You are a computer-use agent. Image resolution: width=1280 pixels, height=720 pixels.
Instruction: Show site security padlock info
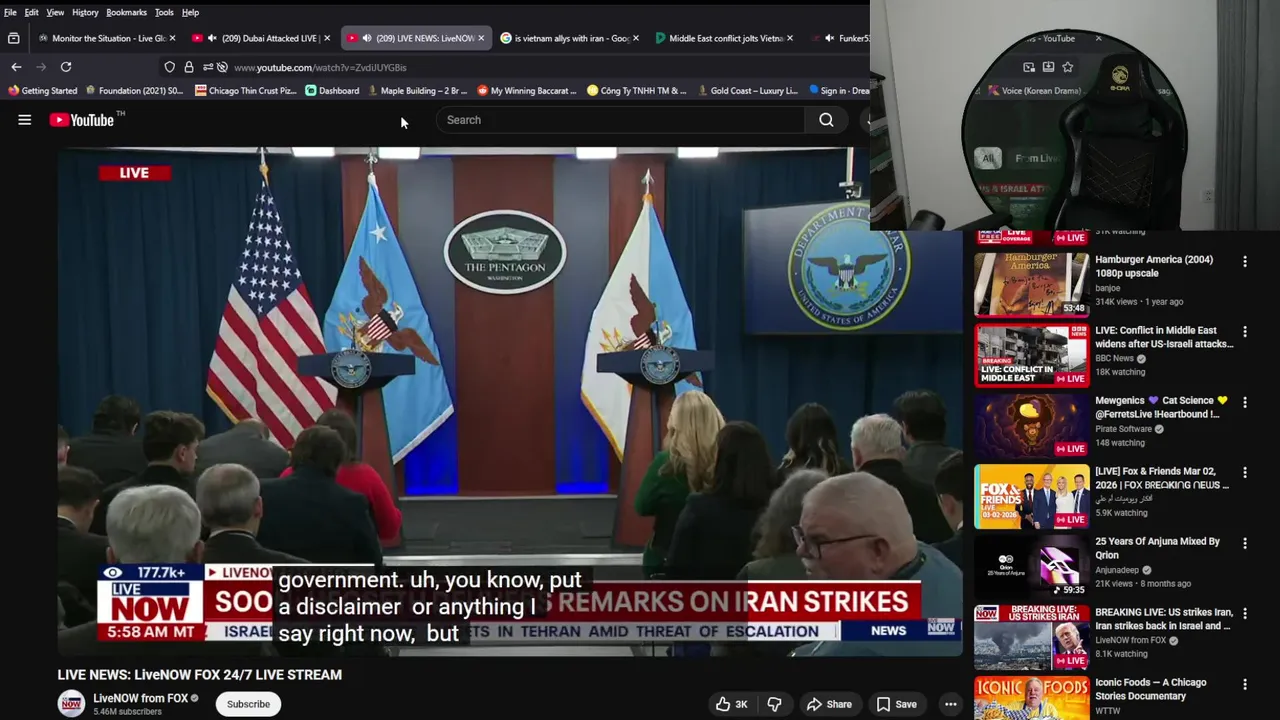point(188,67)
